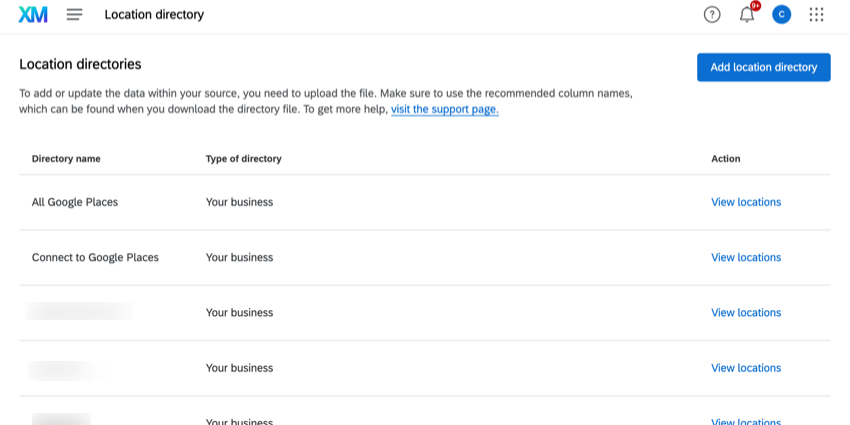View locations for Connect to Google Places

click(x=746, y=257)
